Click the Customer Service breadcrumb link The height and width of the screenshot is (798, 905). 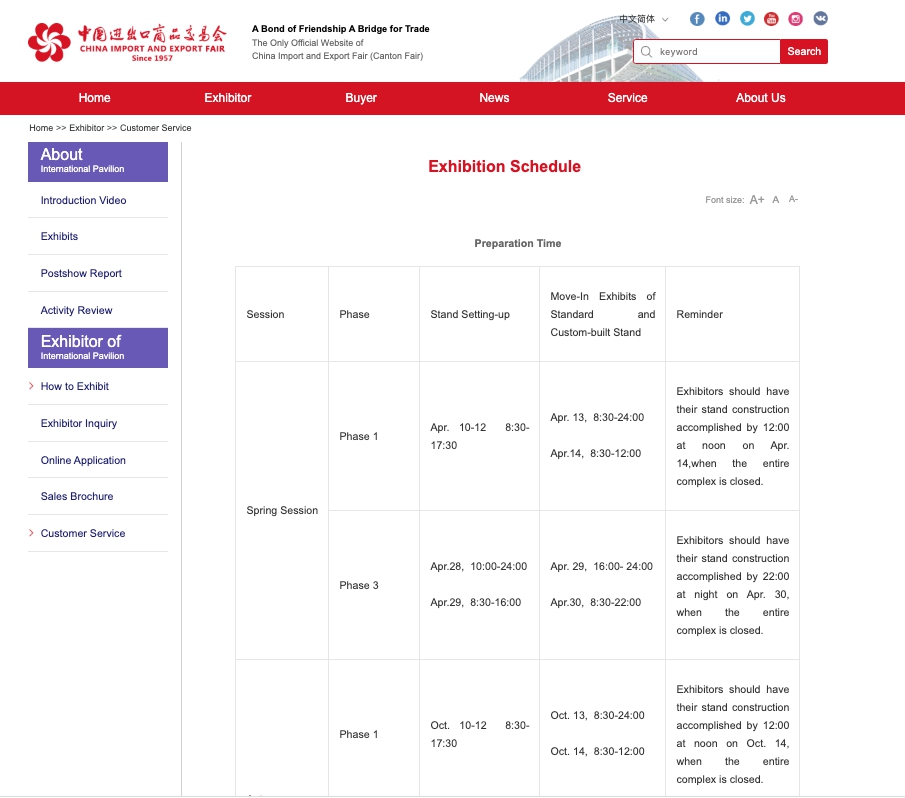(x=155, y=128)
